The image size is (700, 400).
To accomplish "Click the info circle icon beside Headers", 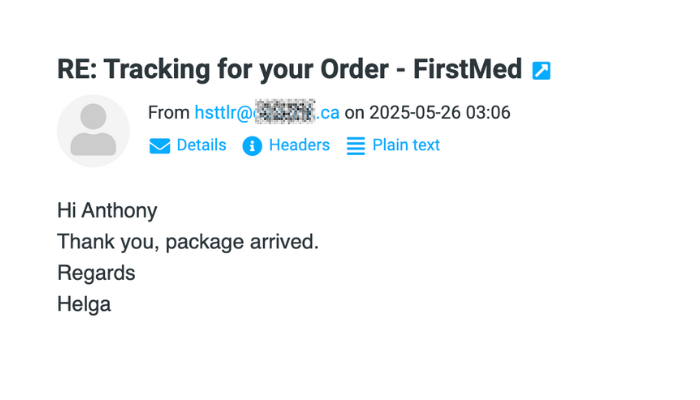I will [252, 146].
